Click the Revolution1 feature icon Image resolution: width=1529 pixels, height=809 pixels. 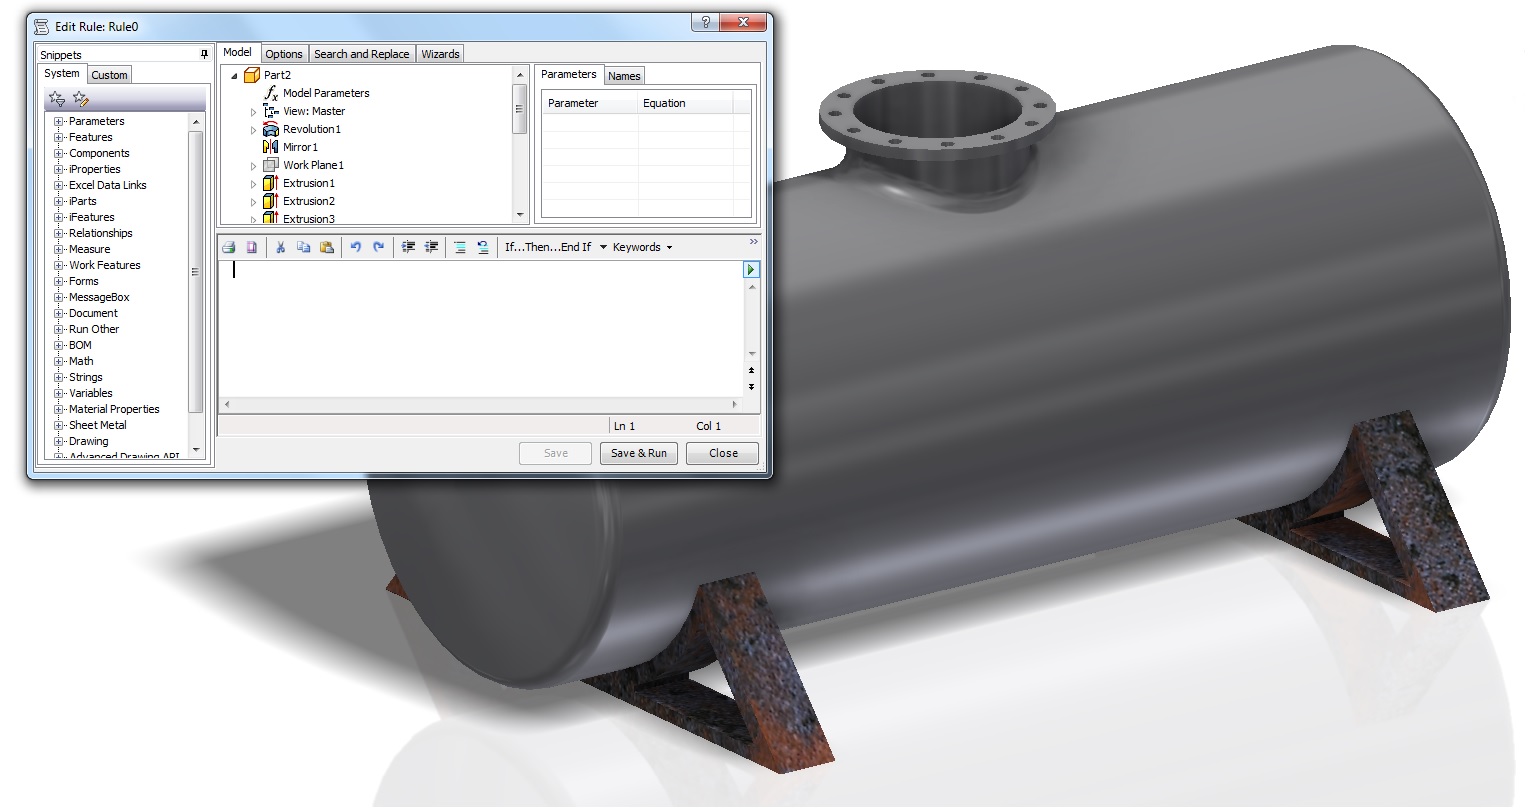(x=270, y=129)
